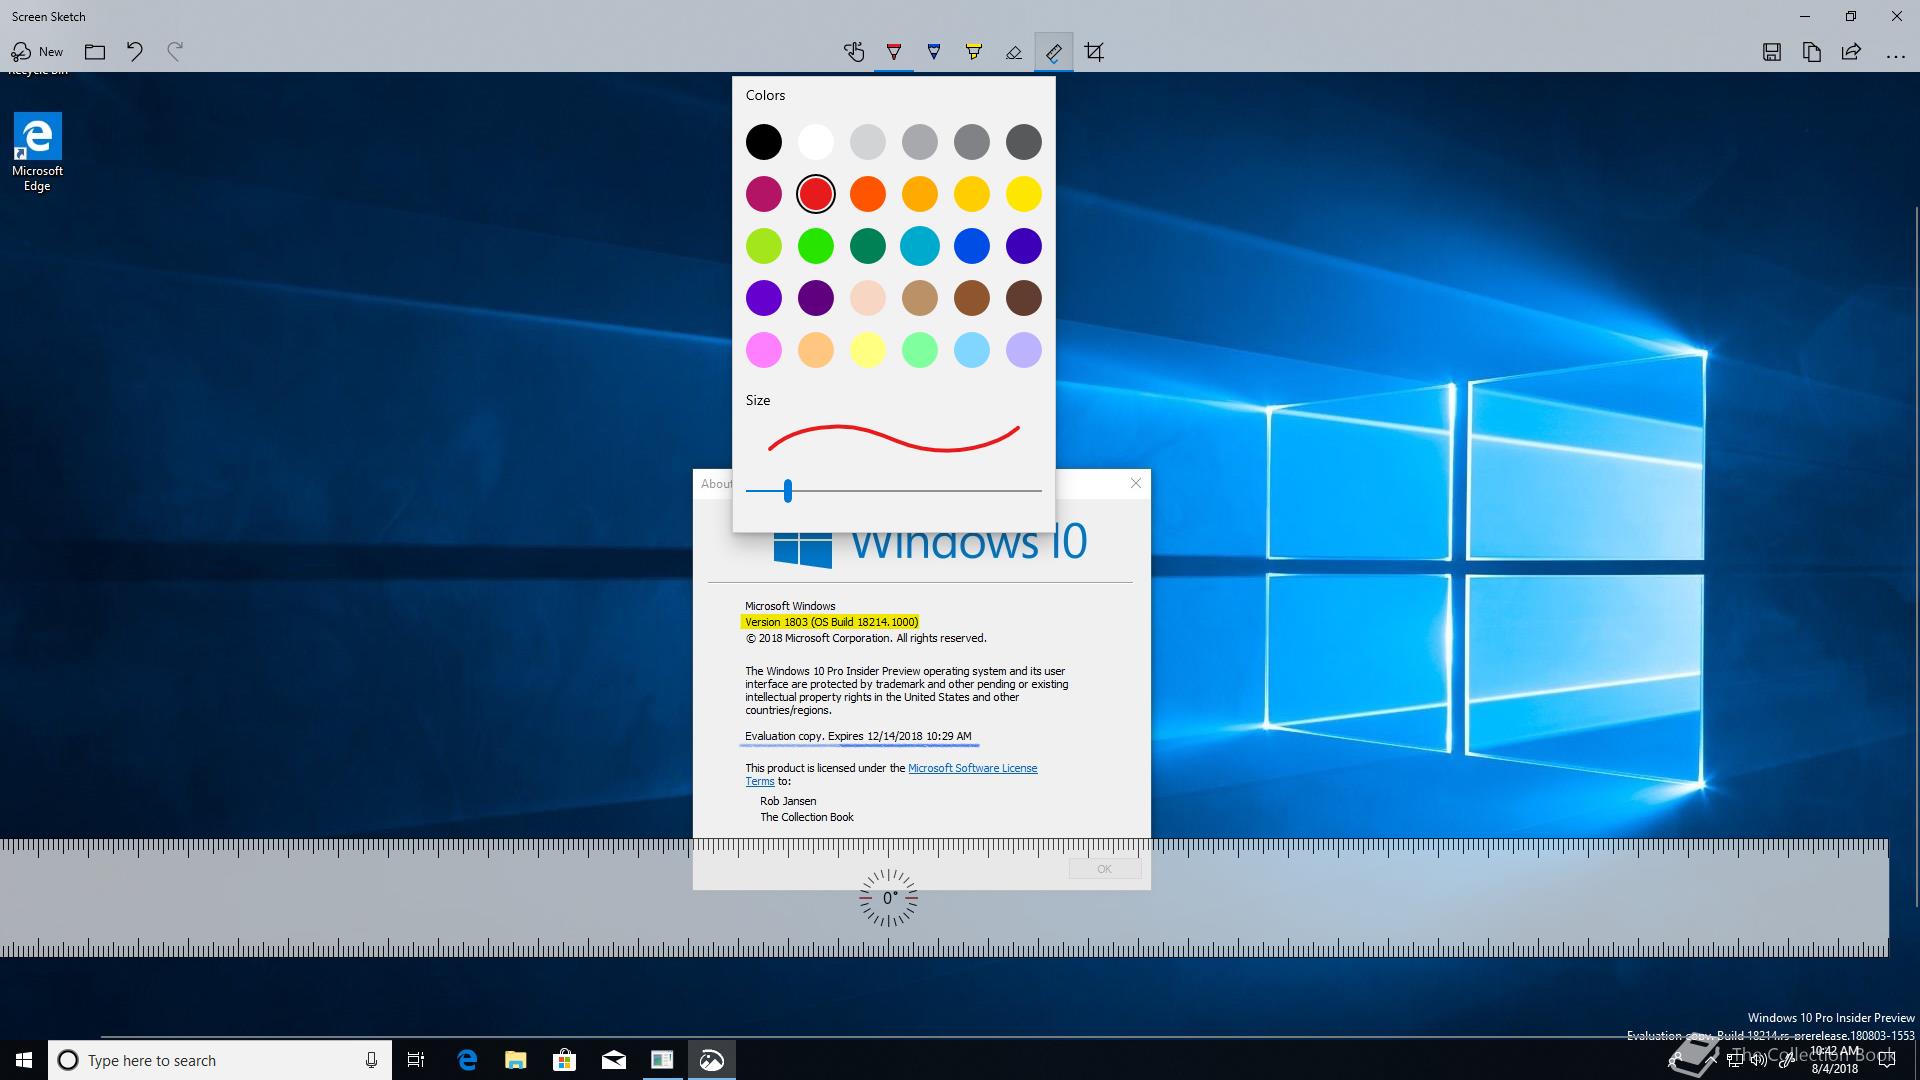This screenshot has height=1080, width=1920.
Task: Select the yellow Highlighter tool
Action: pos(974,52)
